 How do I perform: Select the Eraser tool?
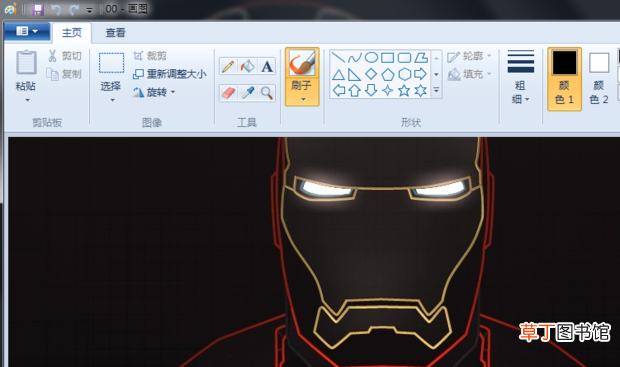[228, 93]
